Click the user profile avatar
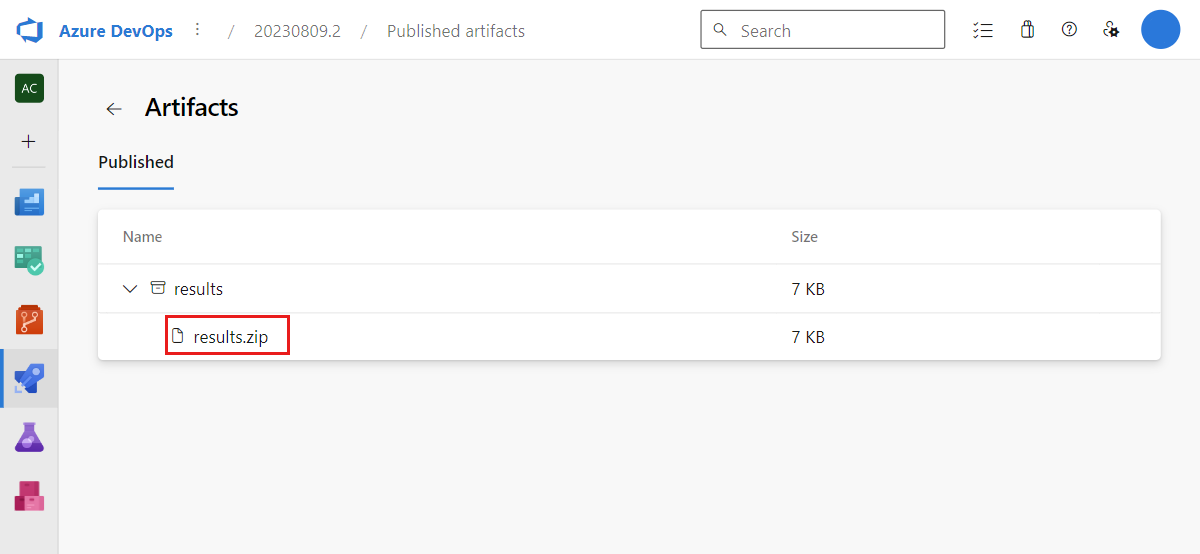The height and width of the screenshot is (554, 1200). [x=1161, y=30]
